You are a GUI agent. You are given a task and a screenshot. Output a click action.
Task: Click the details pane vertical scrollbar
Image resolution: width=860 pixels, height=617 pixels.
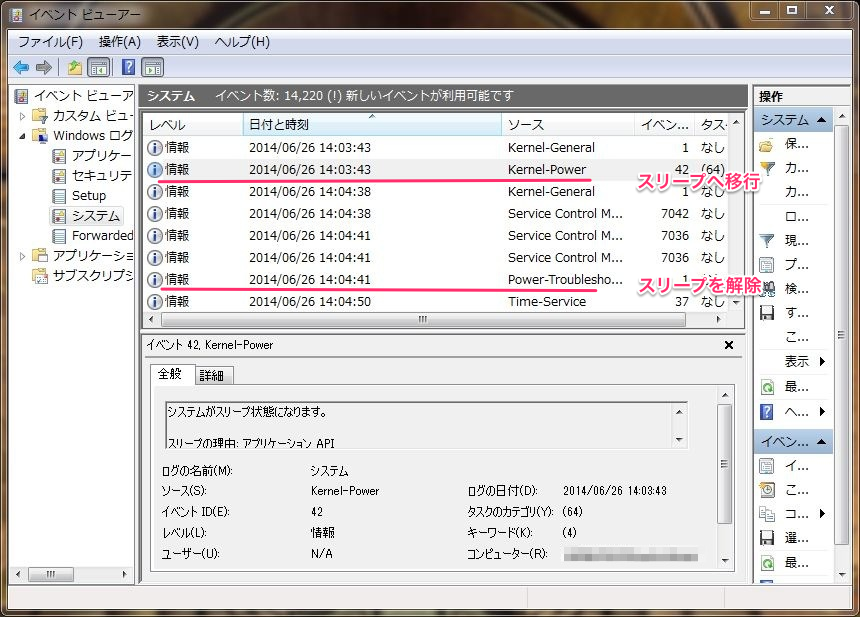(725, 464)
